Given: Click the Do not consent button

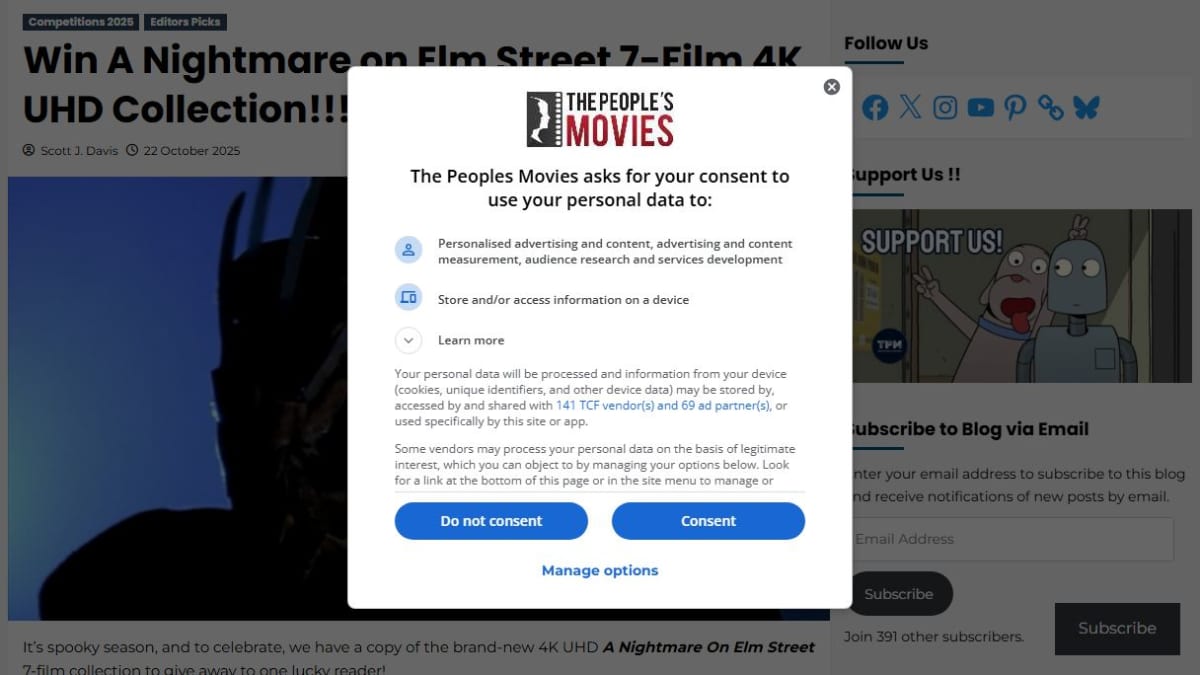Looking at the screenshot, I should click(491, 521).
